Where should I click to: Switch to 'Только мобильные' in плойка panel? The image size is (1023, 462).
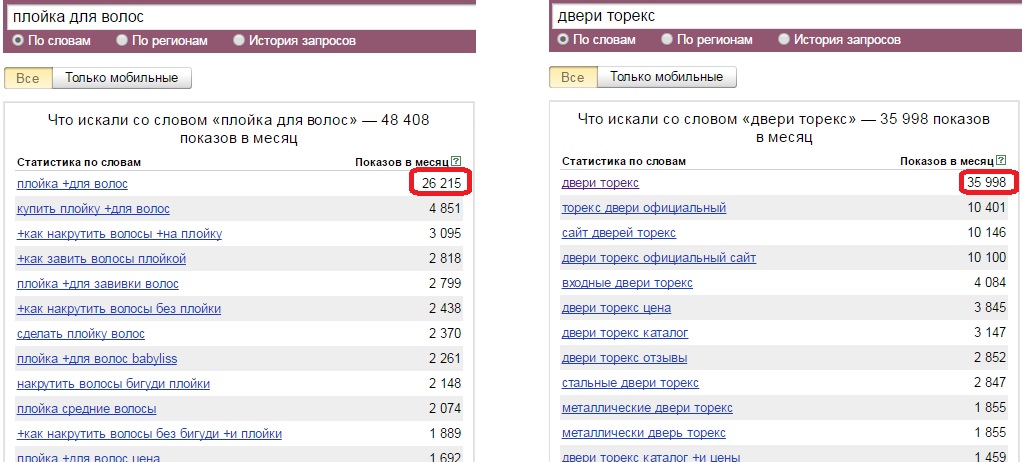121,78
